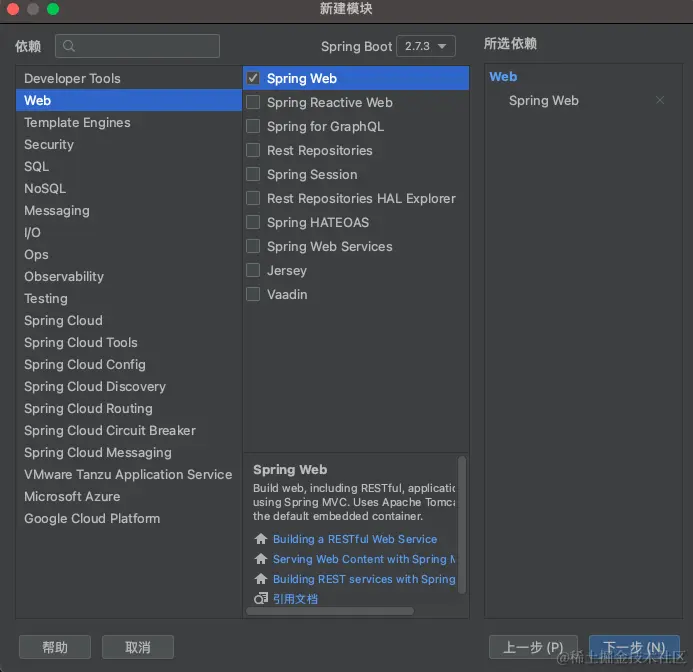Check the Jersey dependency checkbox
The image size is (693, 672).
pos(253,270)
